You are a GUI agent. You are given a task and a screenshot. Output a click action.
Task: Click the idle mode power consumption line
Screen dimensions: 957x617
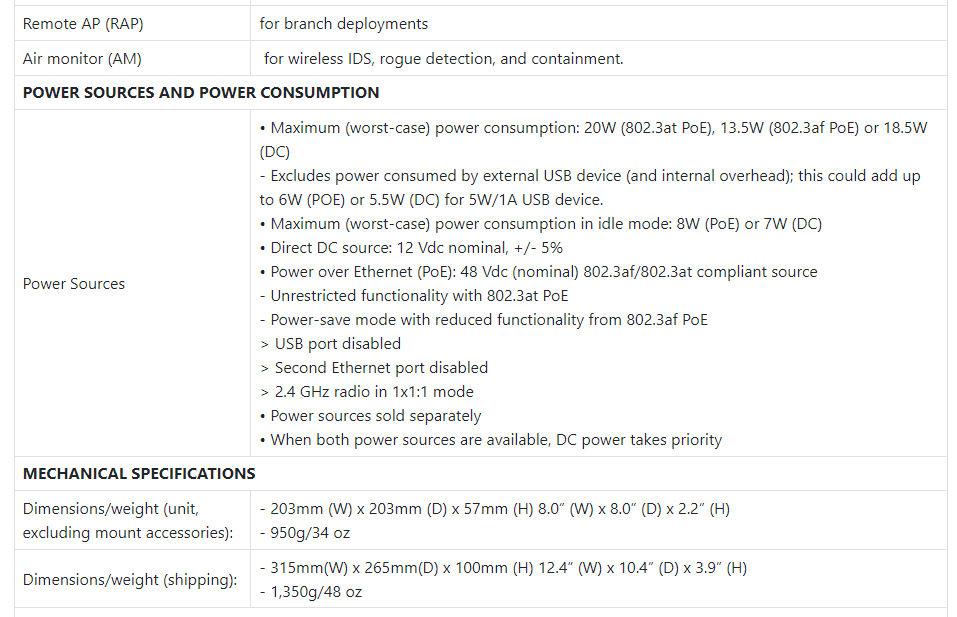pos(545,224)
